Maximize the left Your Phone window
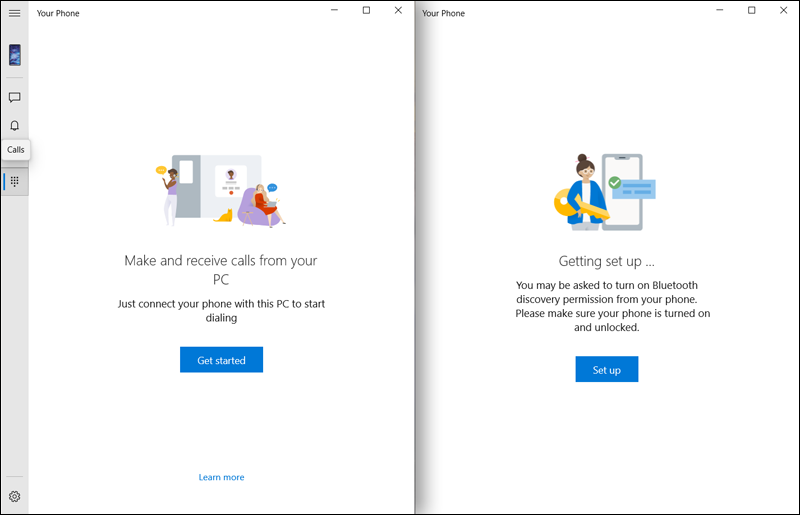800x515 pixels. pos(366,10)
